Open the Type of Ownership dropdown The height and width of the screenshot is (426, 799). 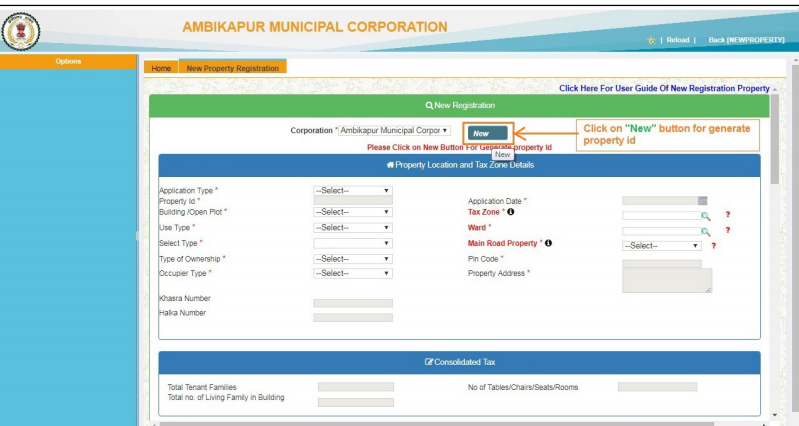coord(353,259)
